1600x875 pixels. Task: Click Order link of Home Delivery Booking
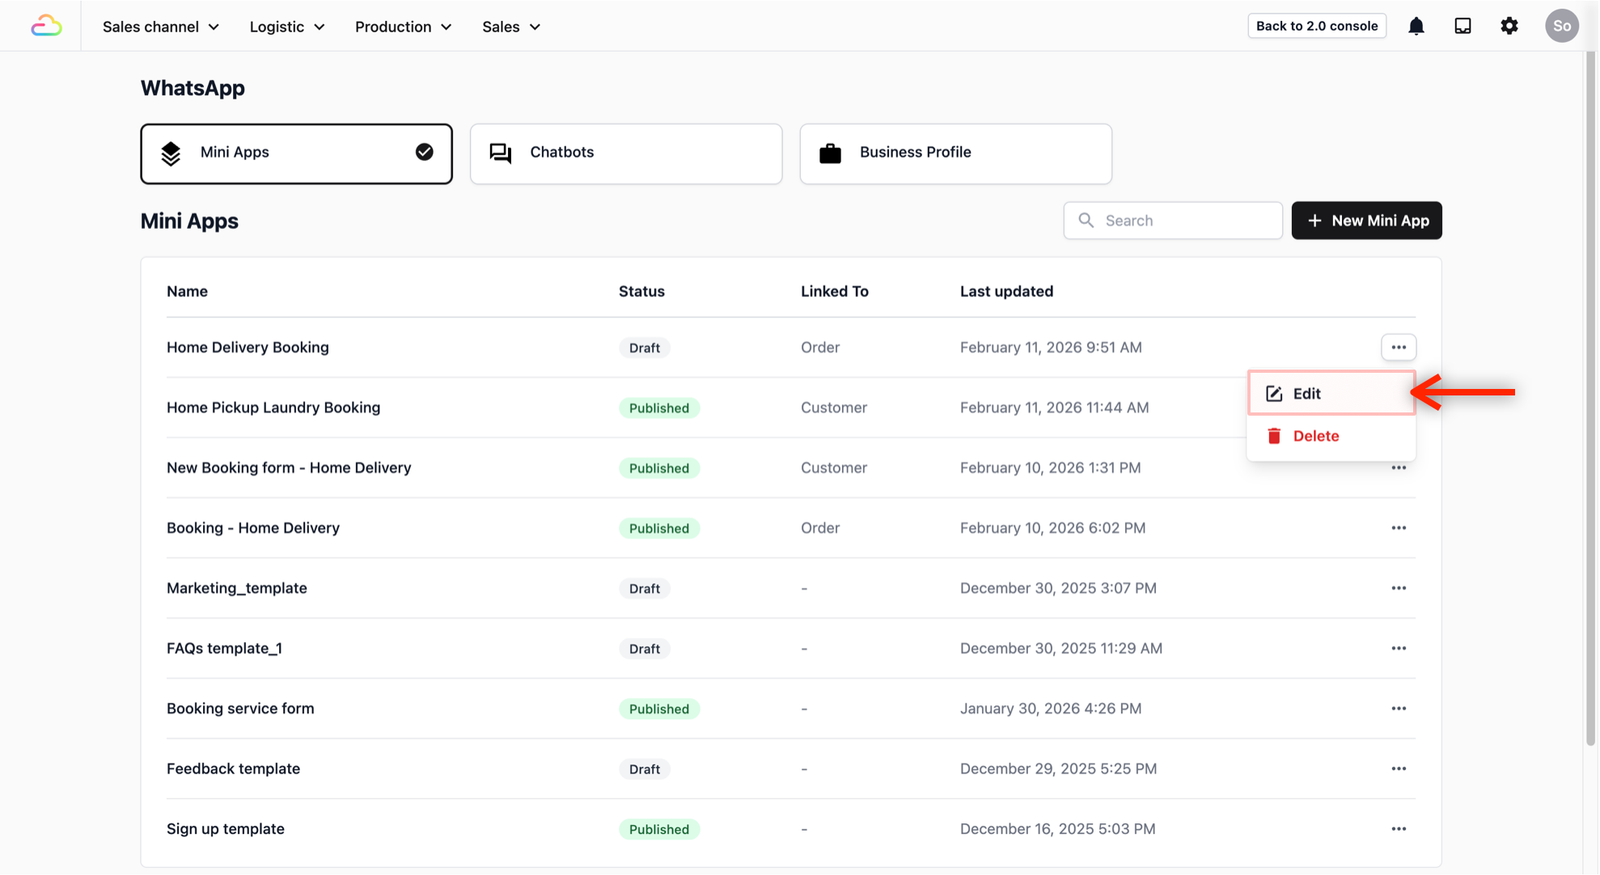point(820,347)
